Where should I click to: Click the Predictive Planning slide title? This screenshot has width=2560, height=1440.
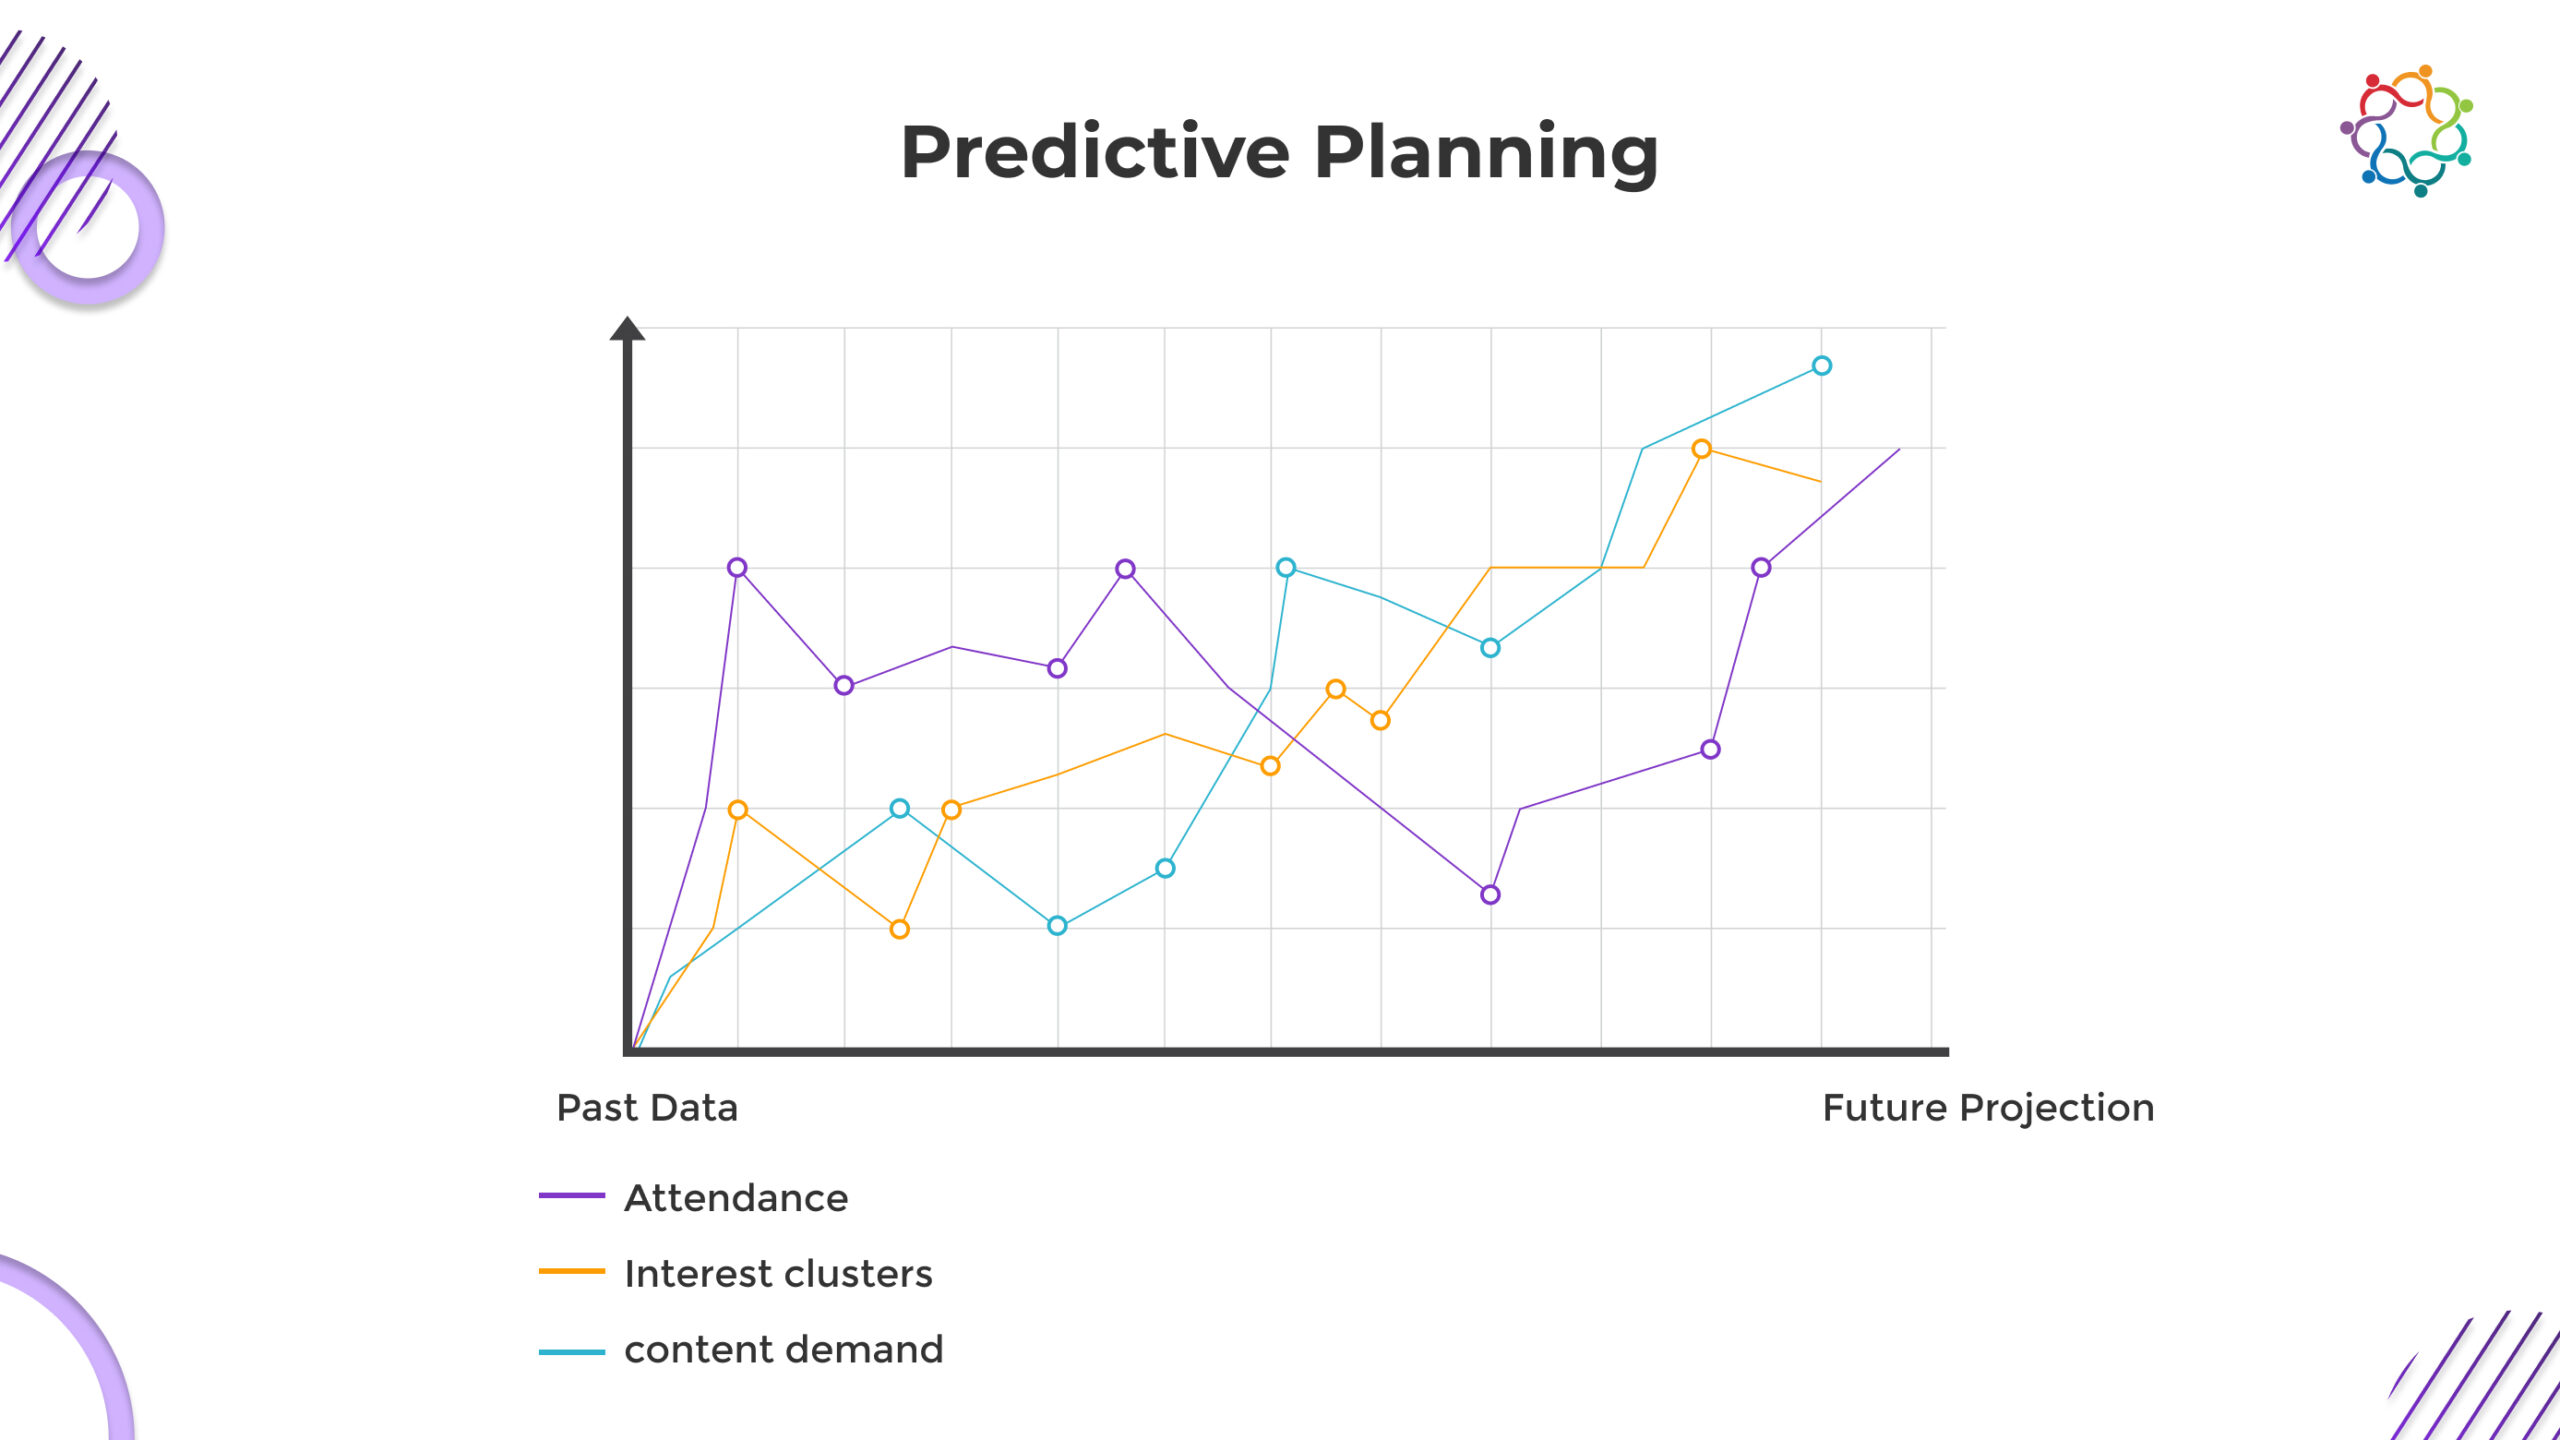(1279, 152)
